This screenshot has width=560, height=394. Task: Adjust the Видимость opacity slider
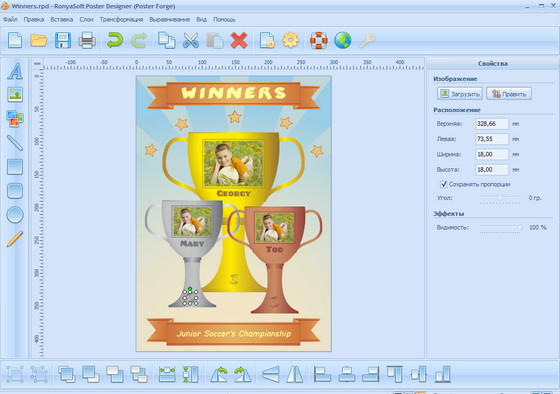point(500,228)
